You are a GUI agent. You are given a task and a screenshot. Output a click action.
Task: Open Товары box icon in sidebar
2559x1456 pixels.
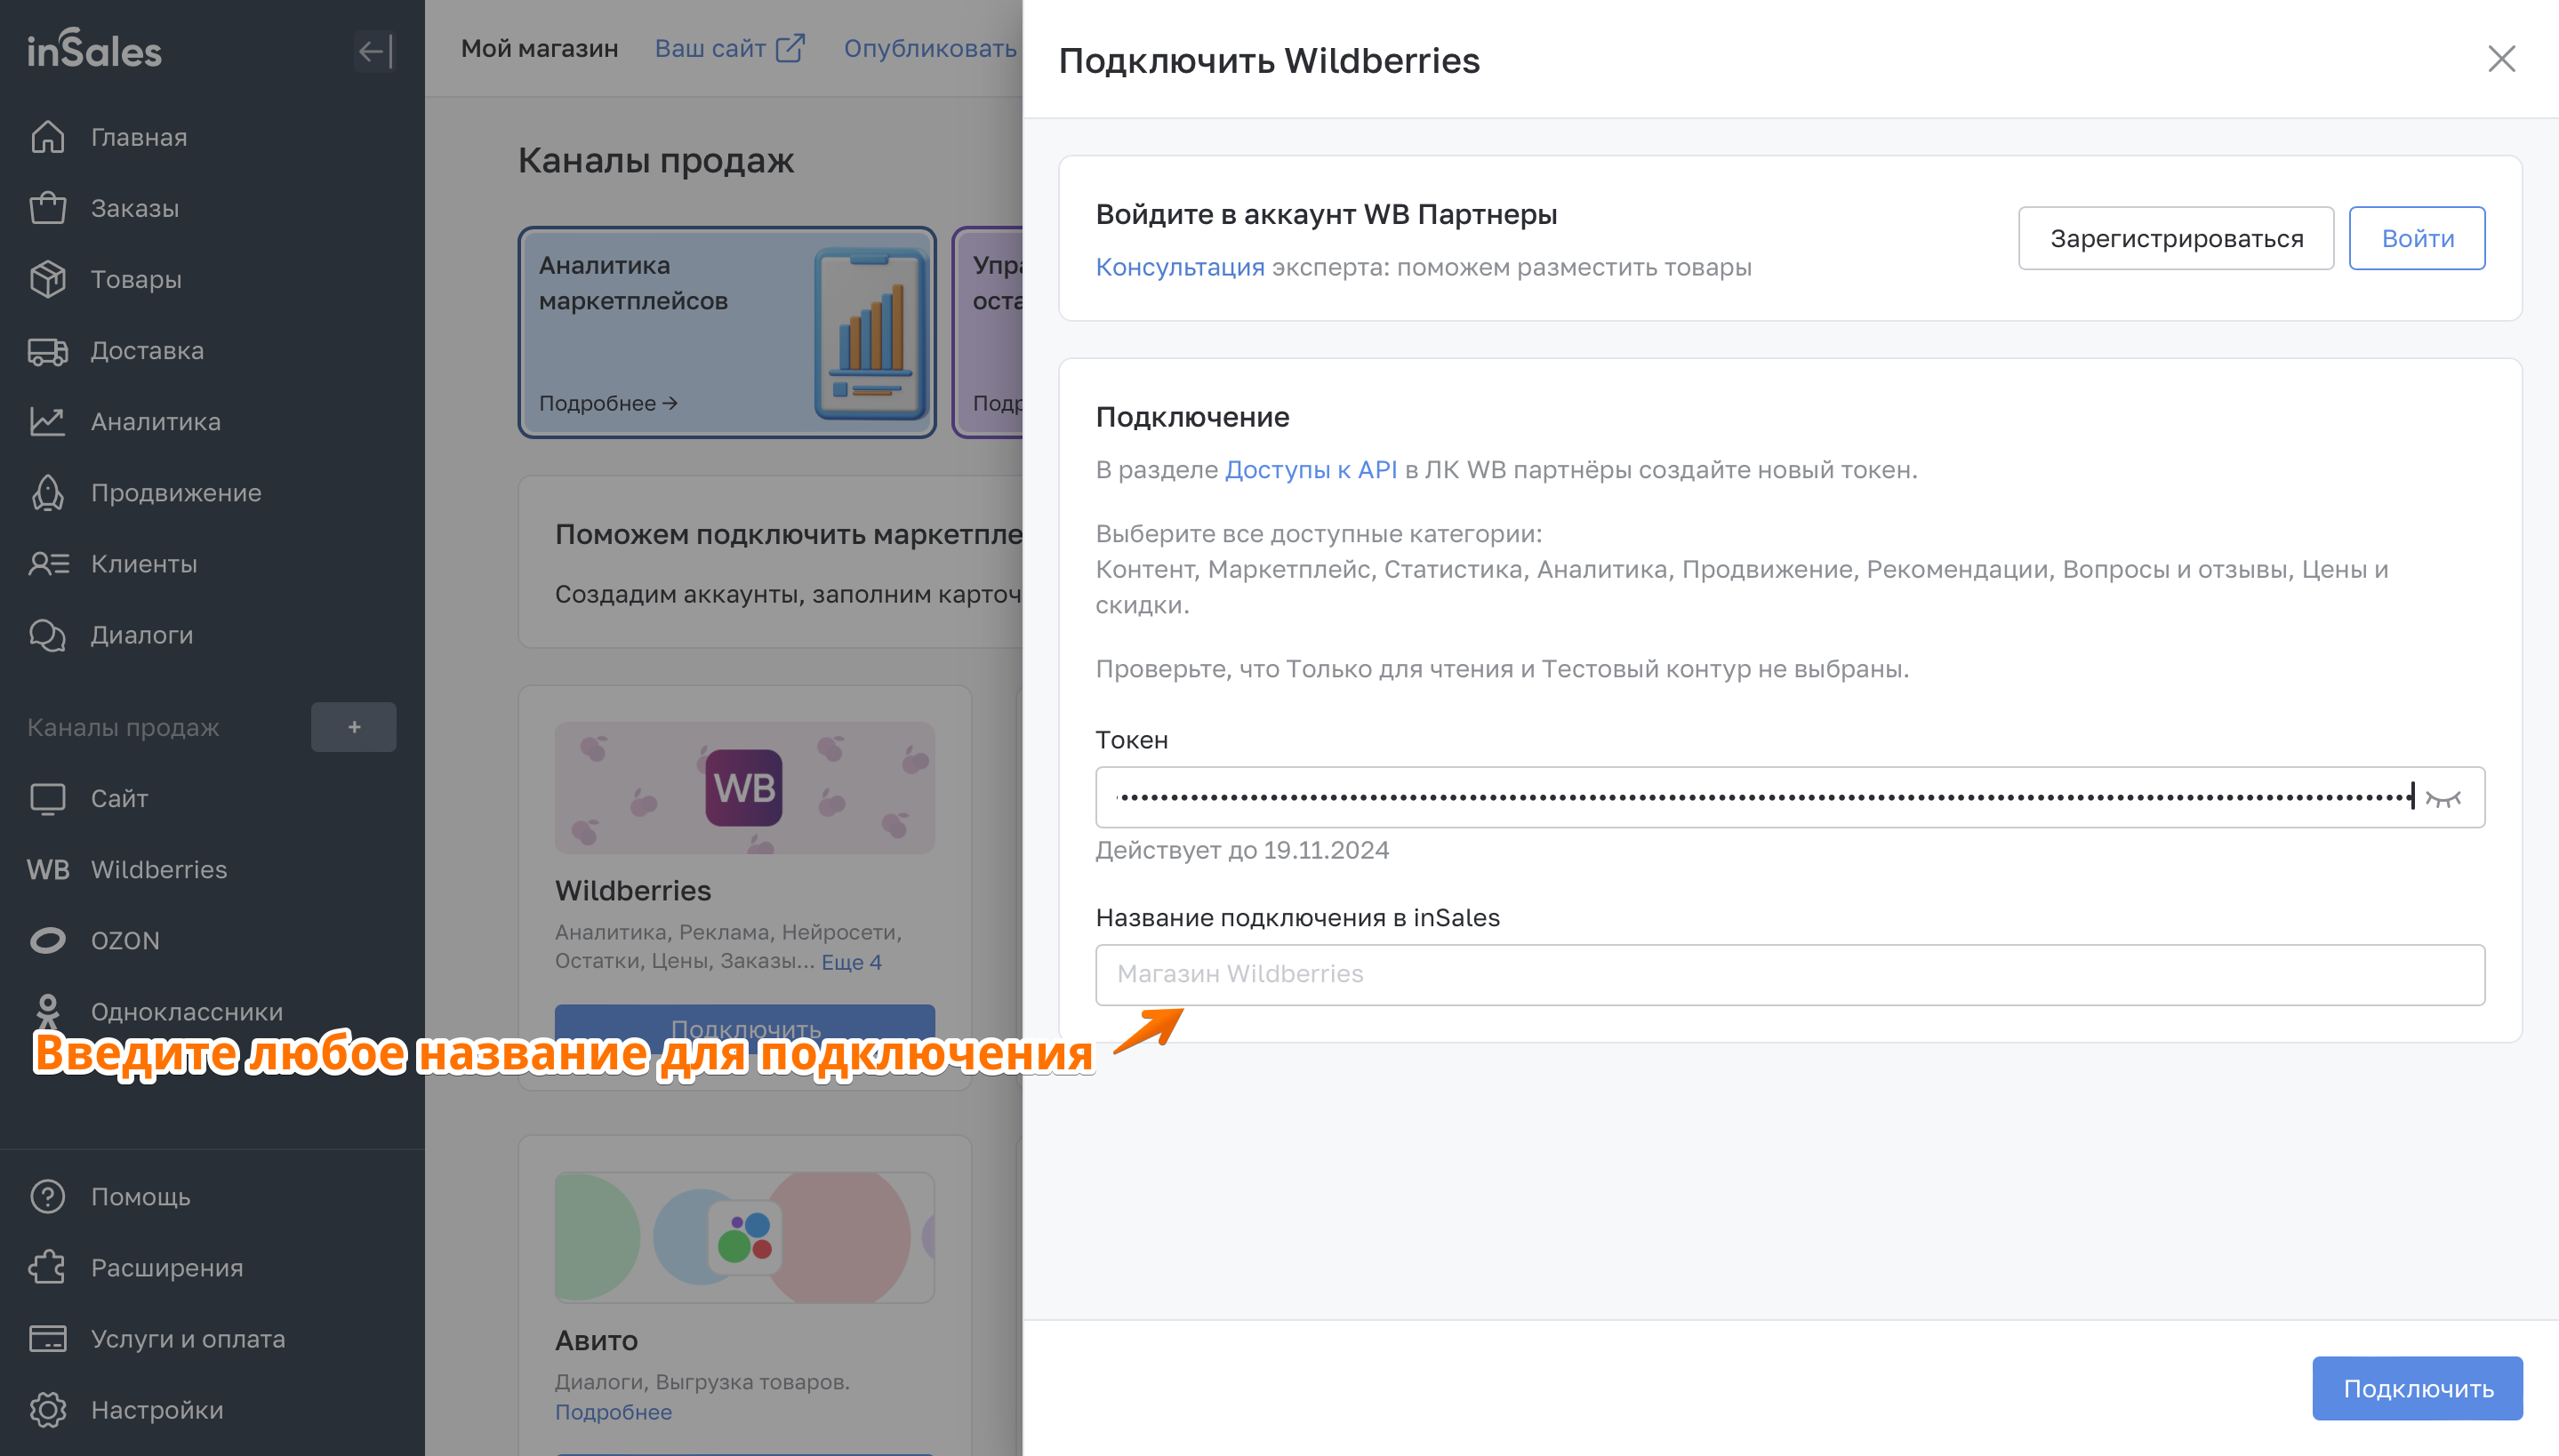(47, 279)
